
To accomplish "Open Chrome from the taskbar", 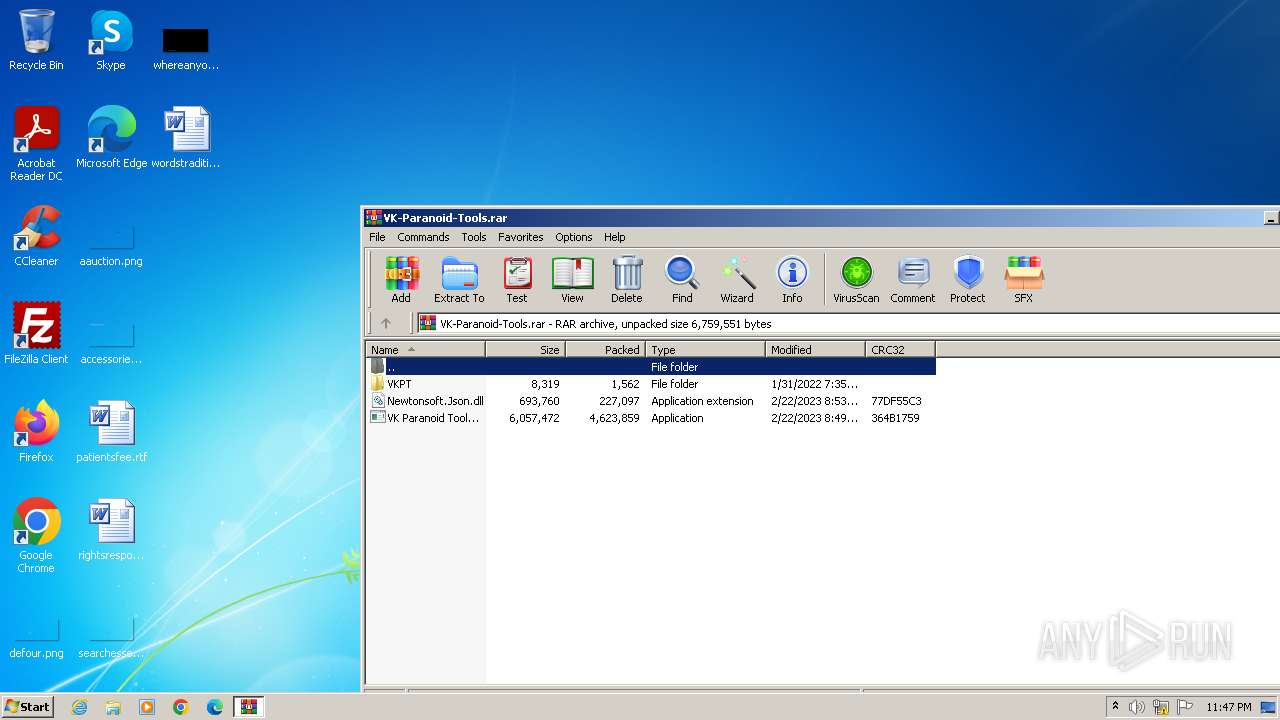I will click(x=181, y=707).
